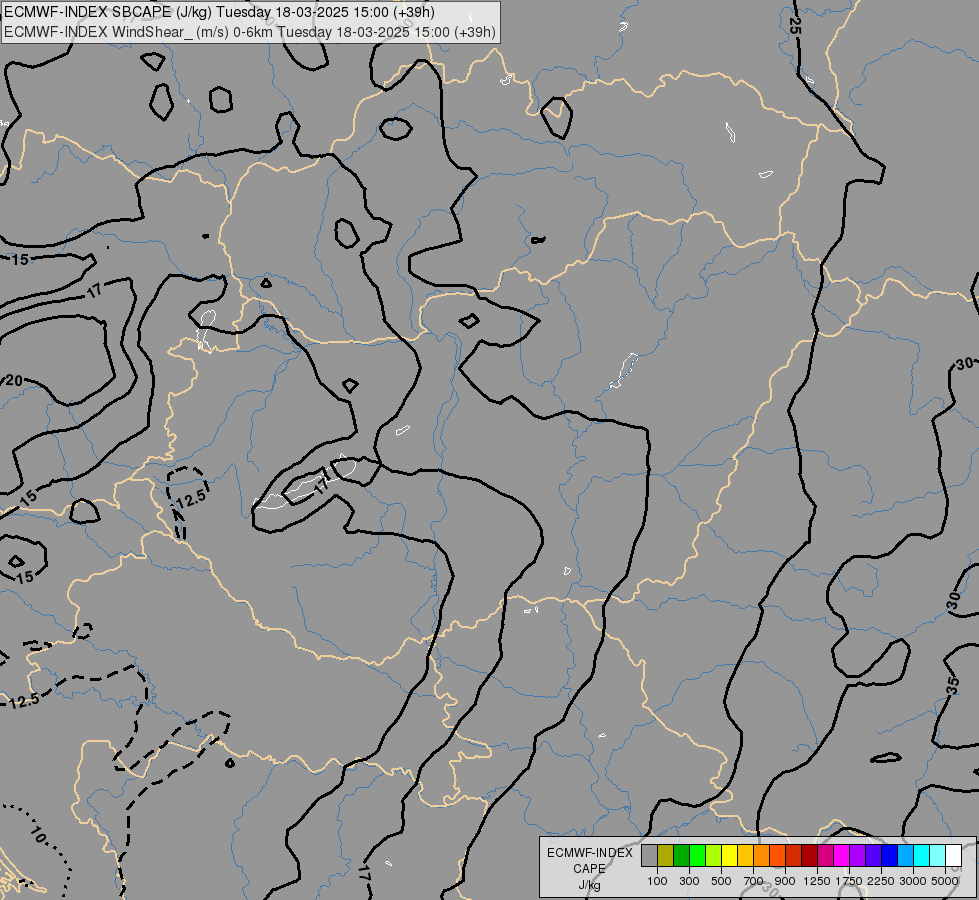The height and width of the screenshot is (900, 979).
Task: Click the legend value 700
Action: tap(754, 881)
